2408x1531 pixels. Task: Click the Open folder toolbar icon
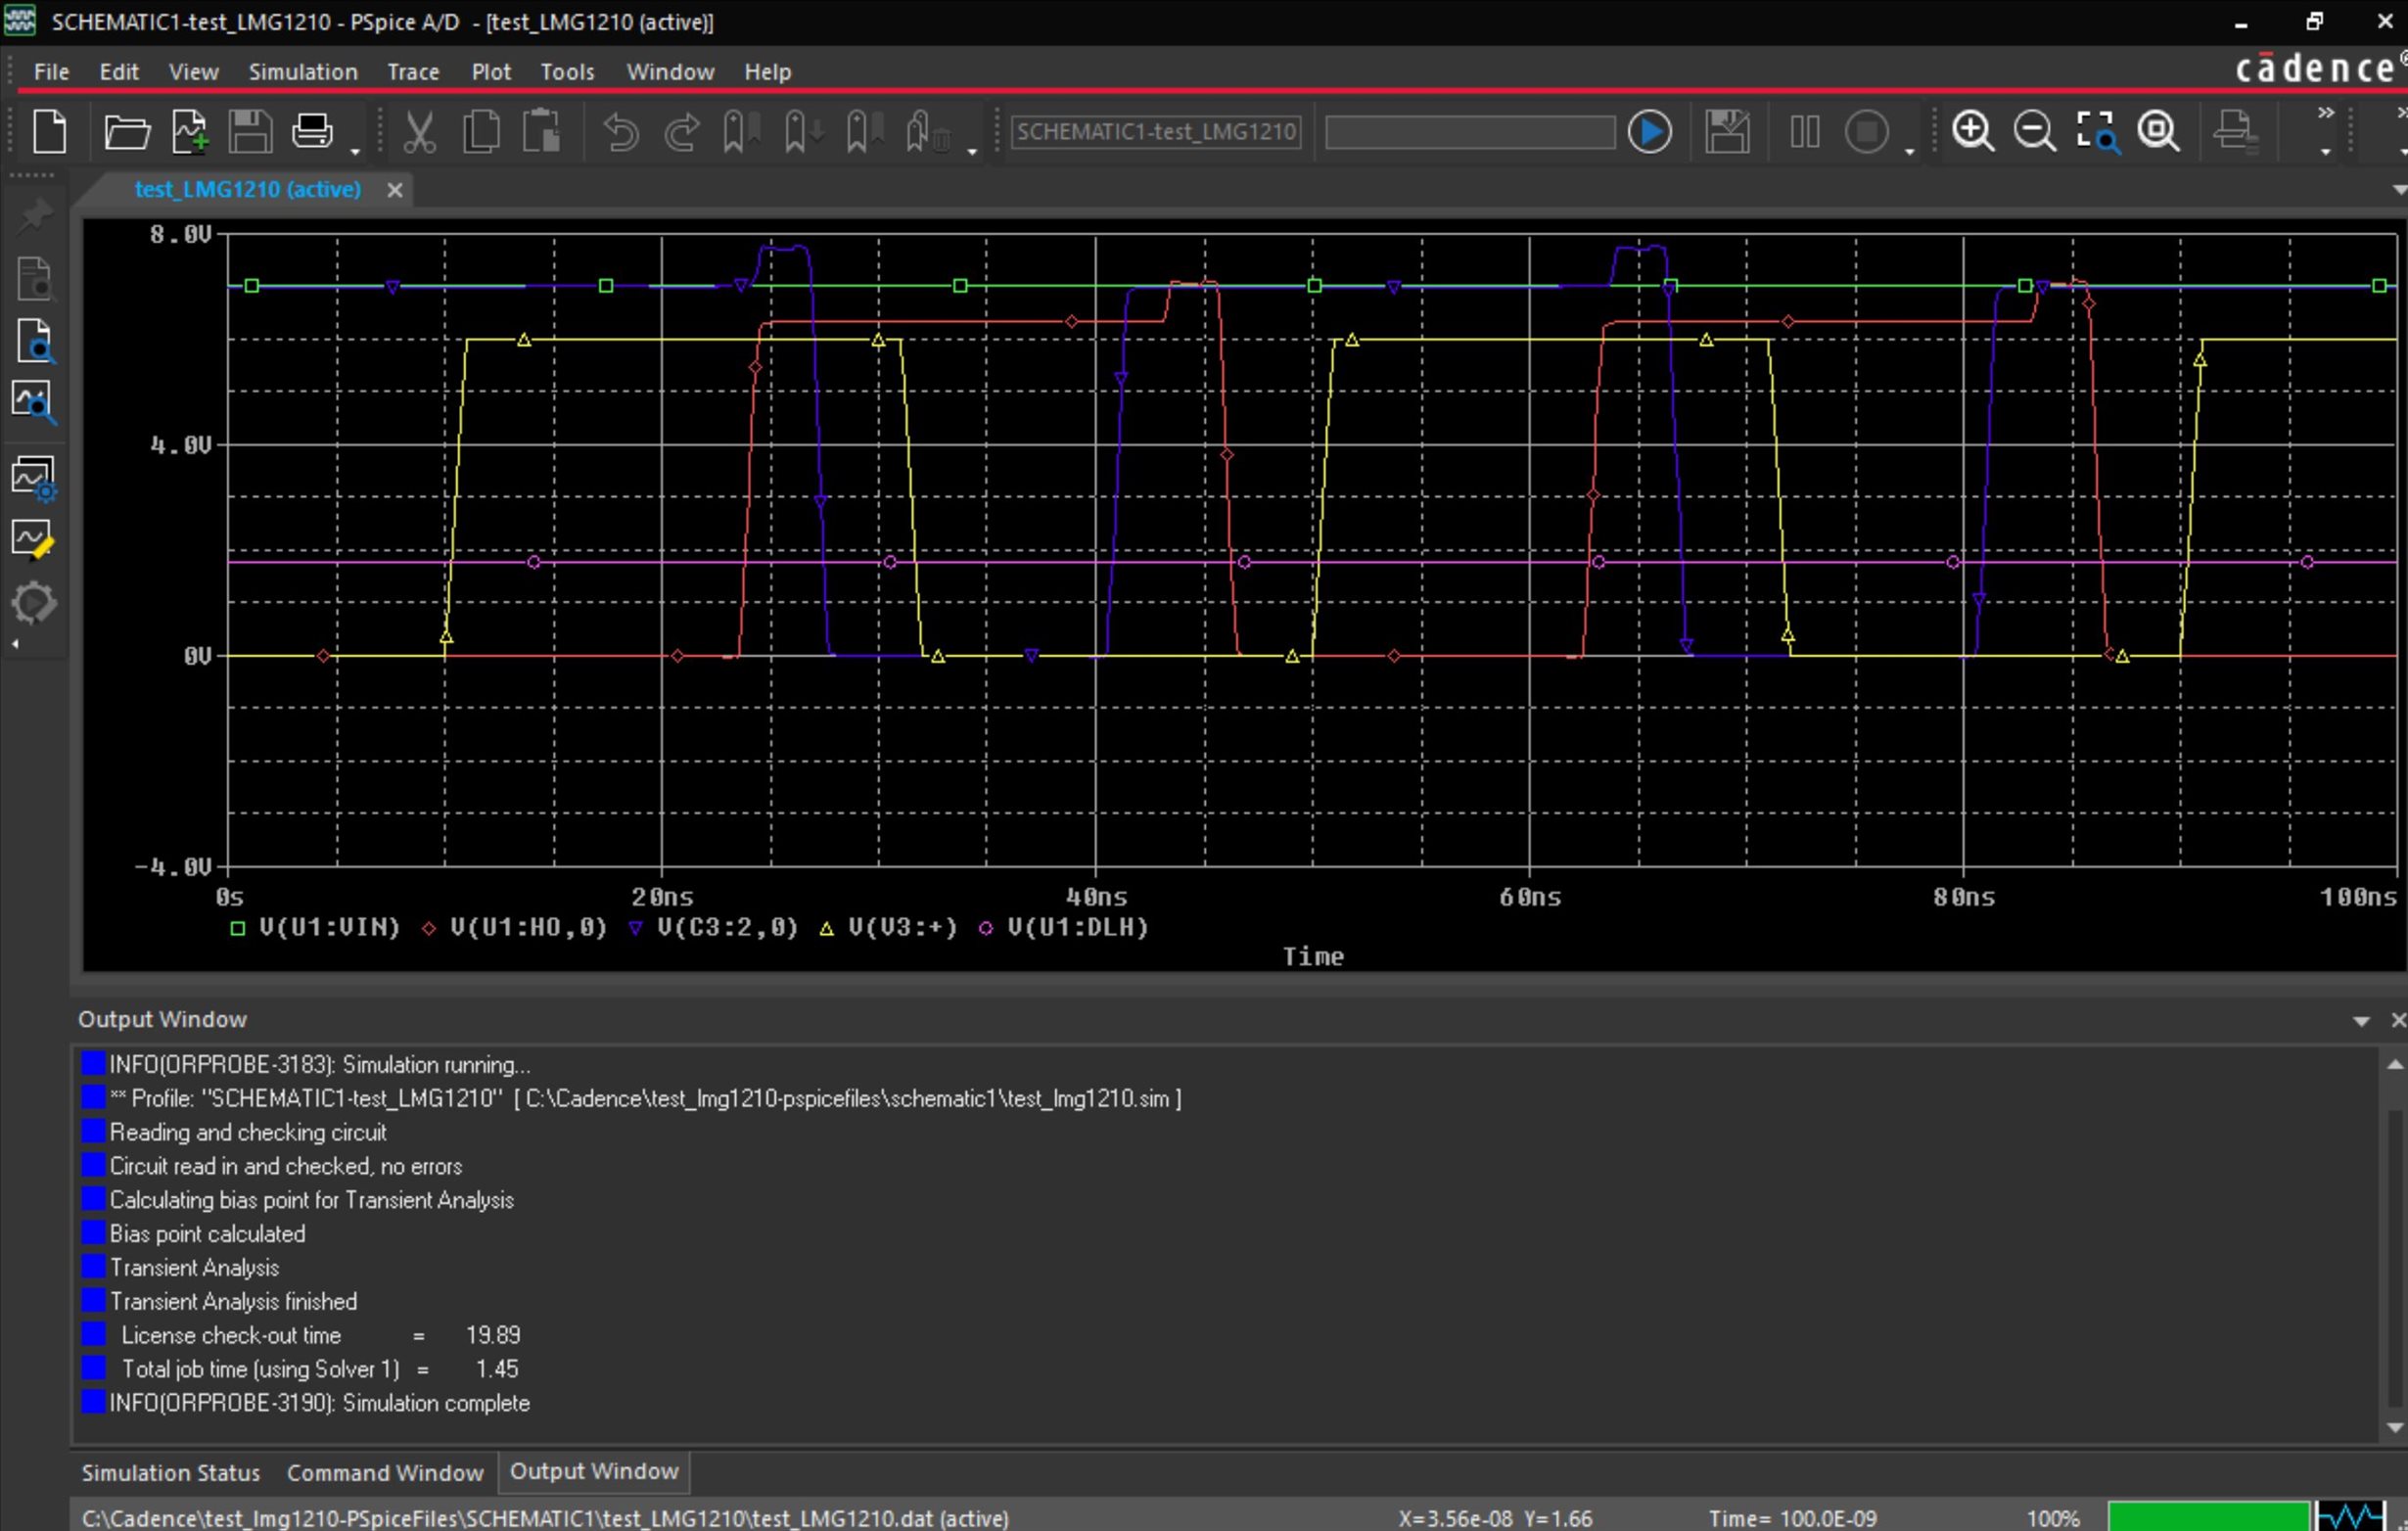(x=126, y=131)
